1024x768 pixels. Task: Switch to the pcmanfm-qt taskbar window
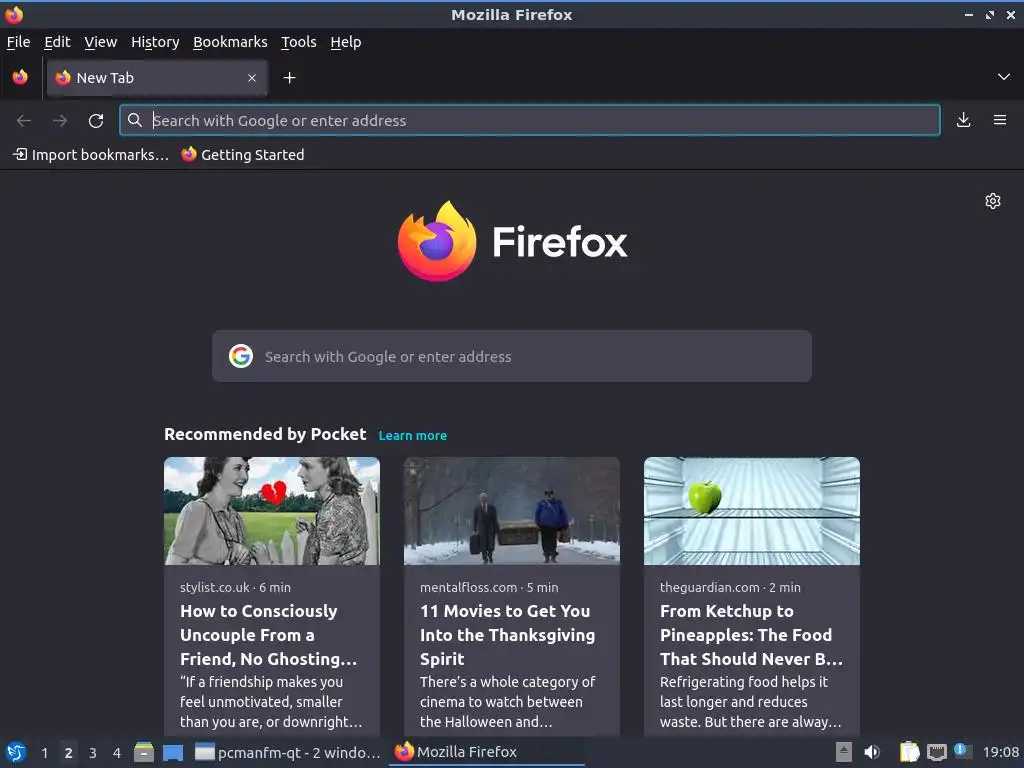(x=287, y=752)
